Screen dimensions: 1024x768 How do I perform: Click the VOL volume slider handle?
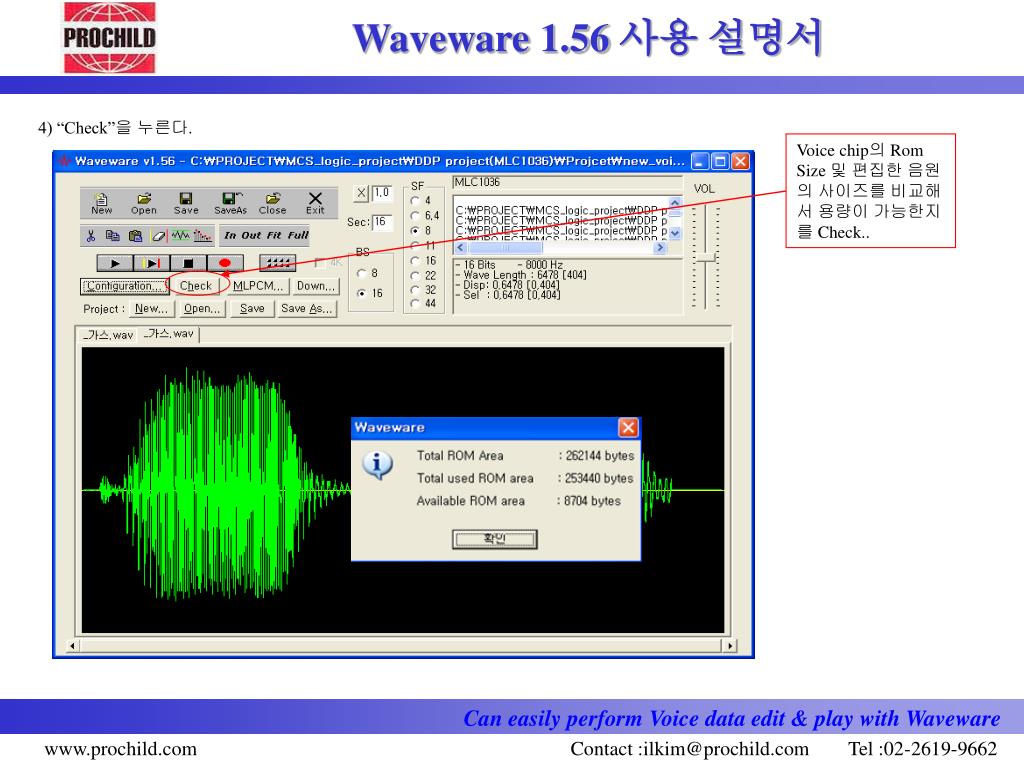(x=705, y=258)
